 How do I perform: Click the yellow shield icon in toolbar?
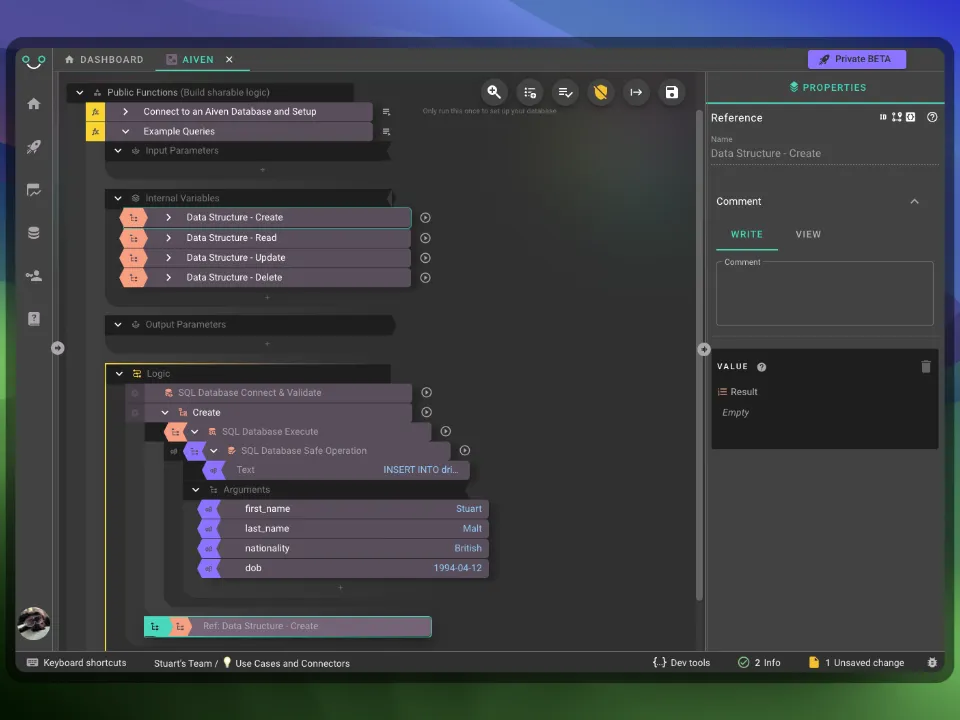600,92
